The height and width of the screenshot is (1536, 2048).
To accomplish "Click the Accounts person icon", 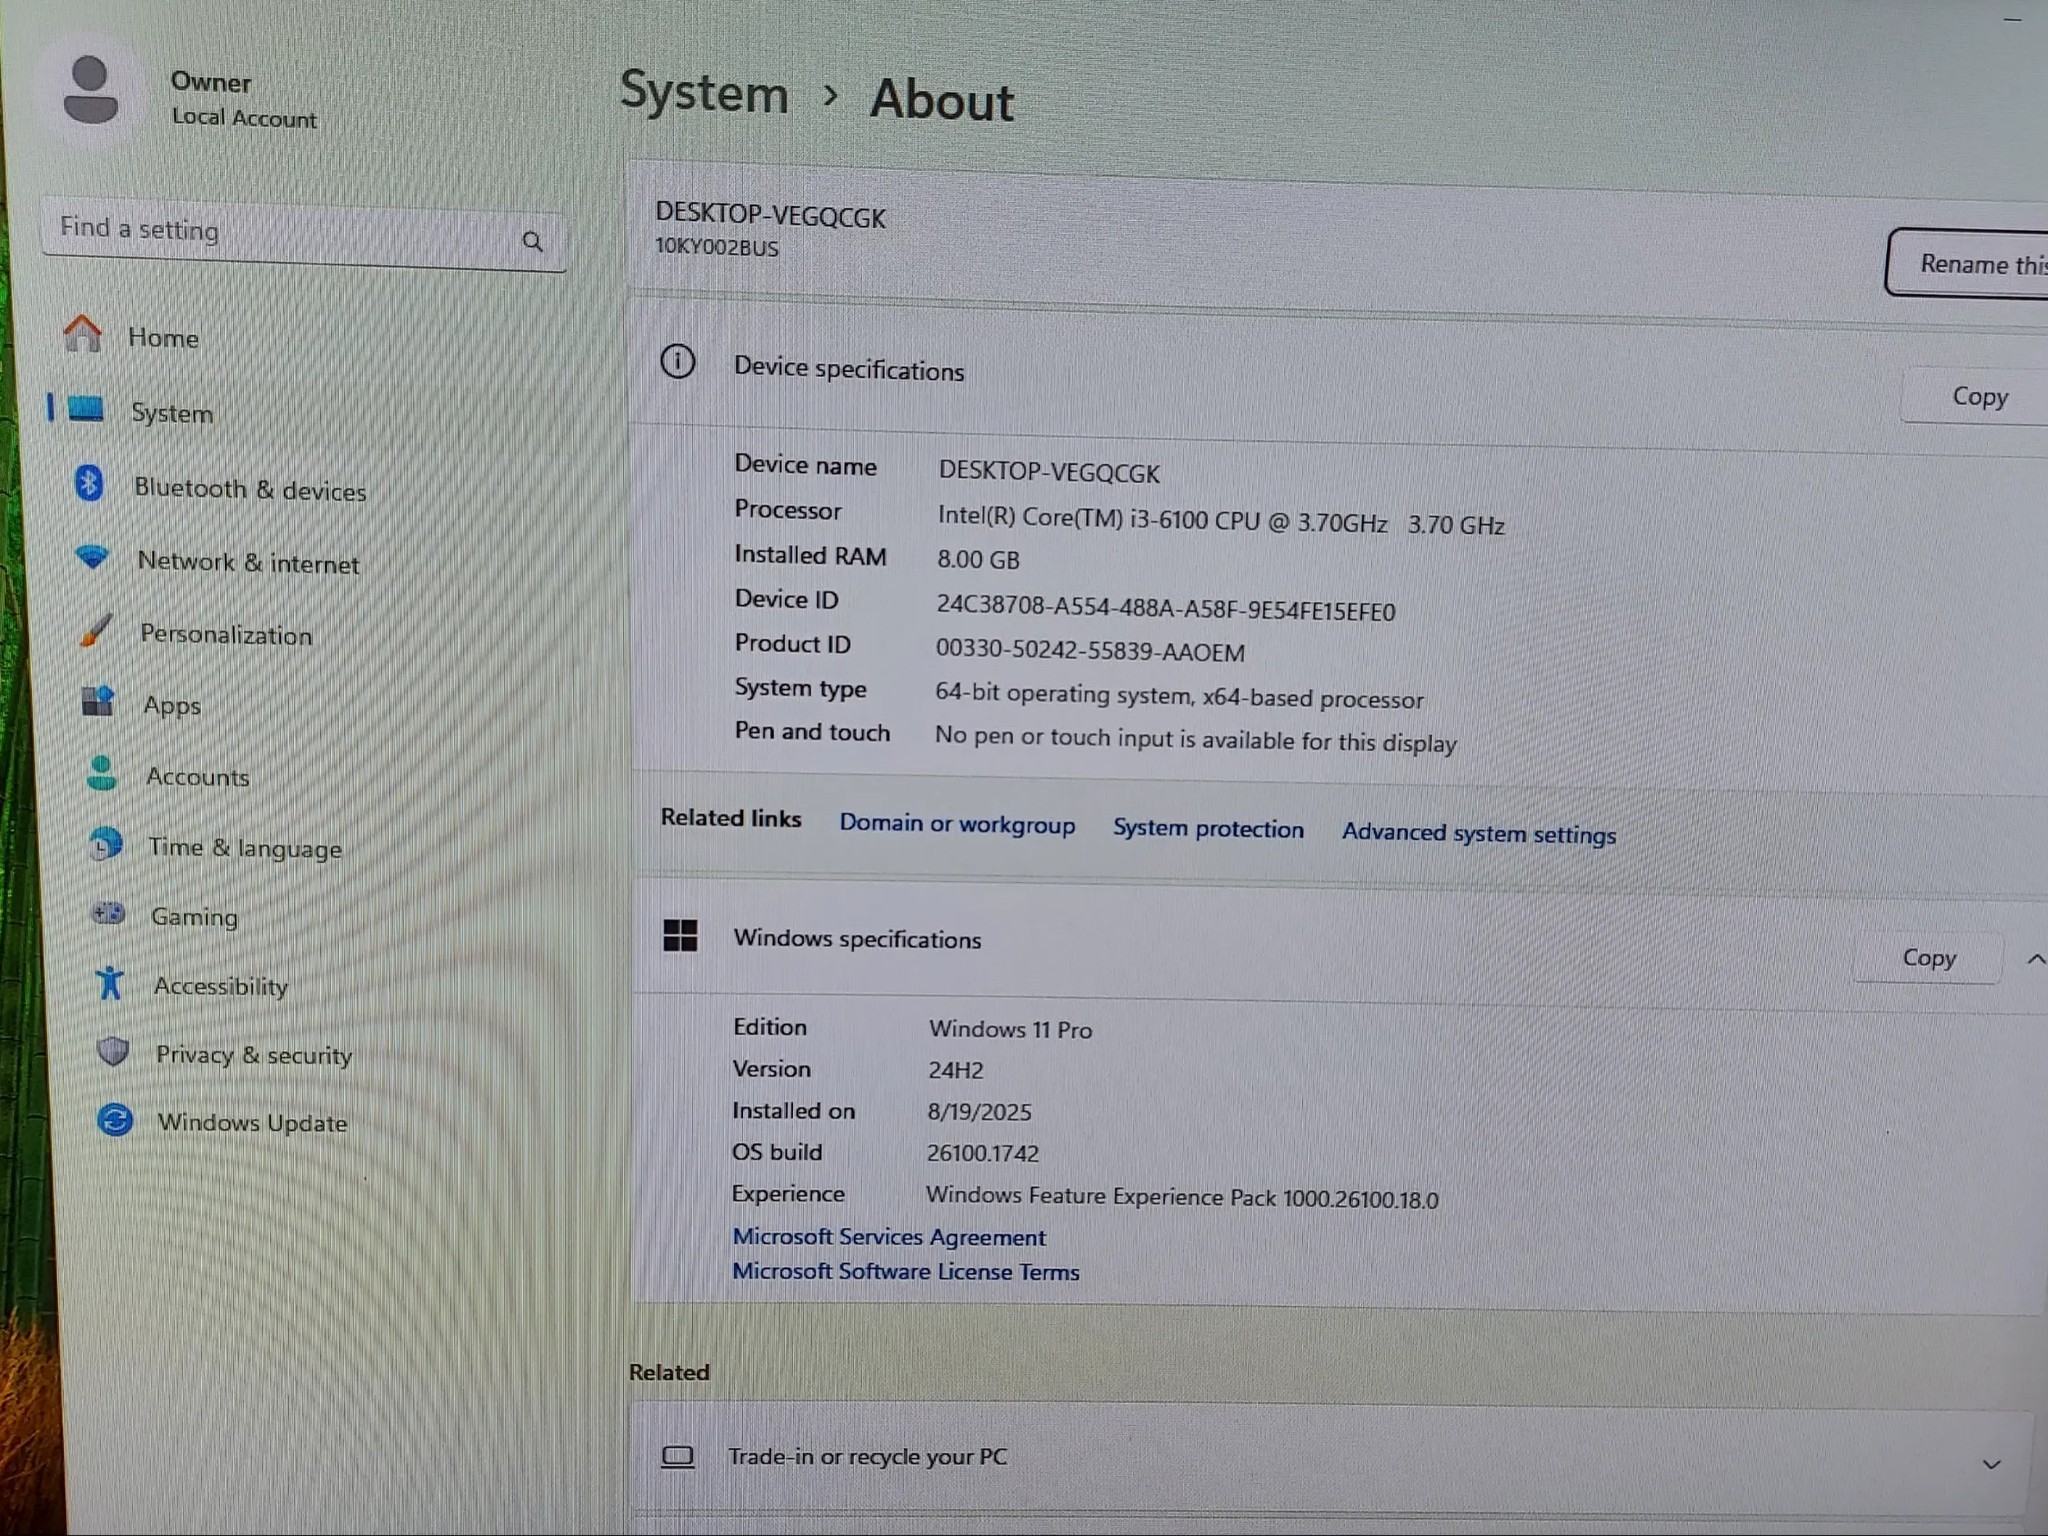I will [101, 773].
